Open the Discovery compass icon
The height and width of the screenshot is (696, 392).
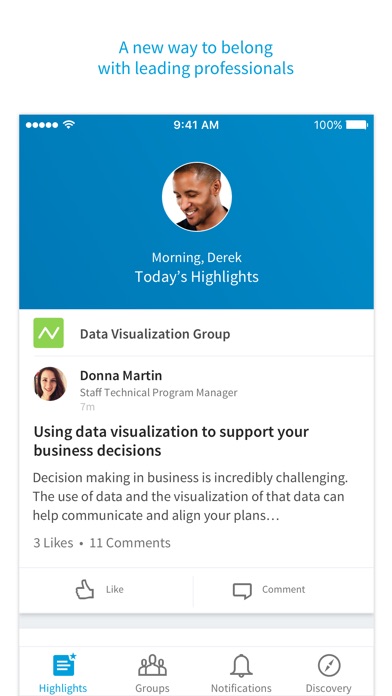point(329,665)
